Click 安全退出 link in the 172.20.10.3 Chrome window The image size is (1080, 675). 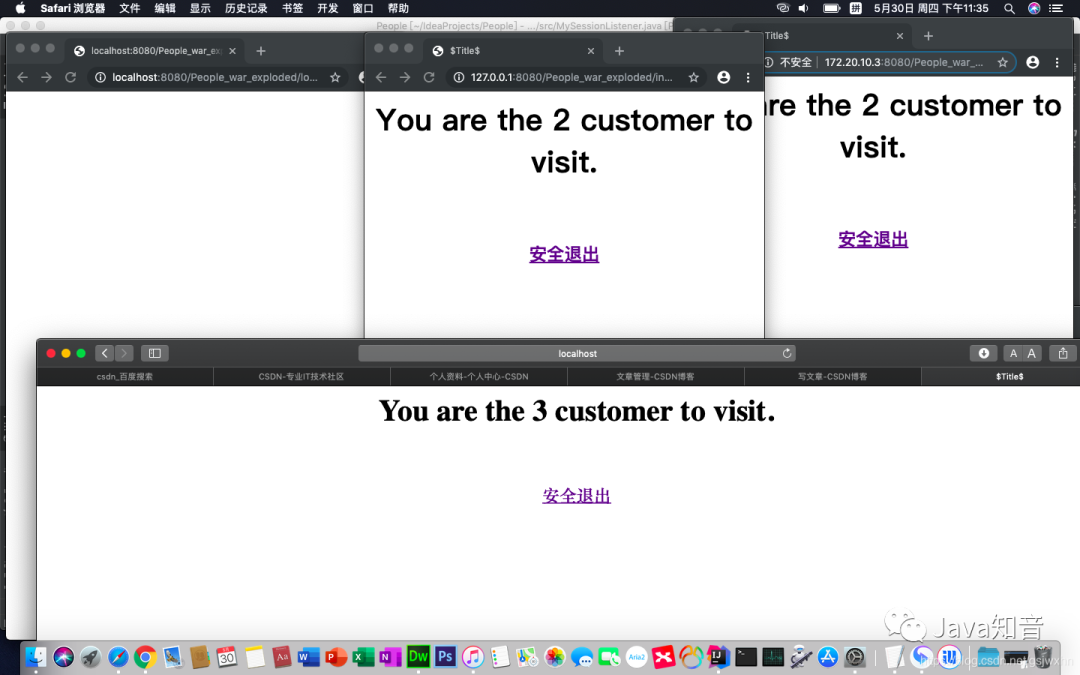click(873, 239)
